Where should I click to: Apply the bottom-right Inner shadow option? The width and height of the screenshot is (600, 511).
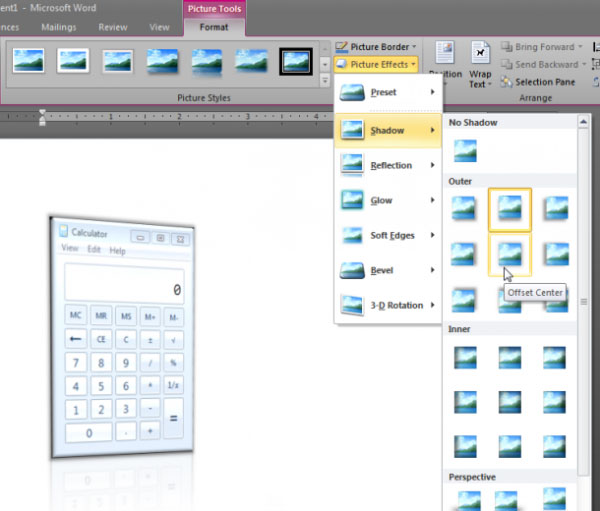pyautogui.click(x=554, y=446)
